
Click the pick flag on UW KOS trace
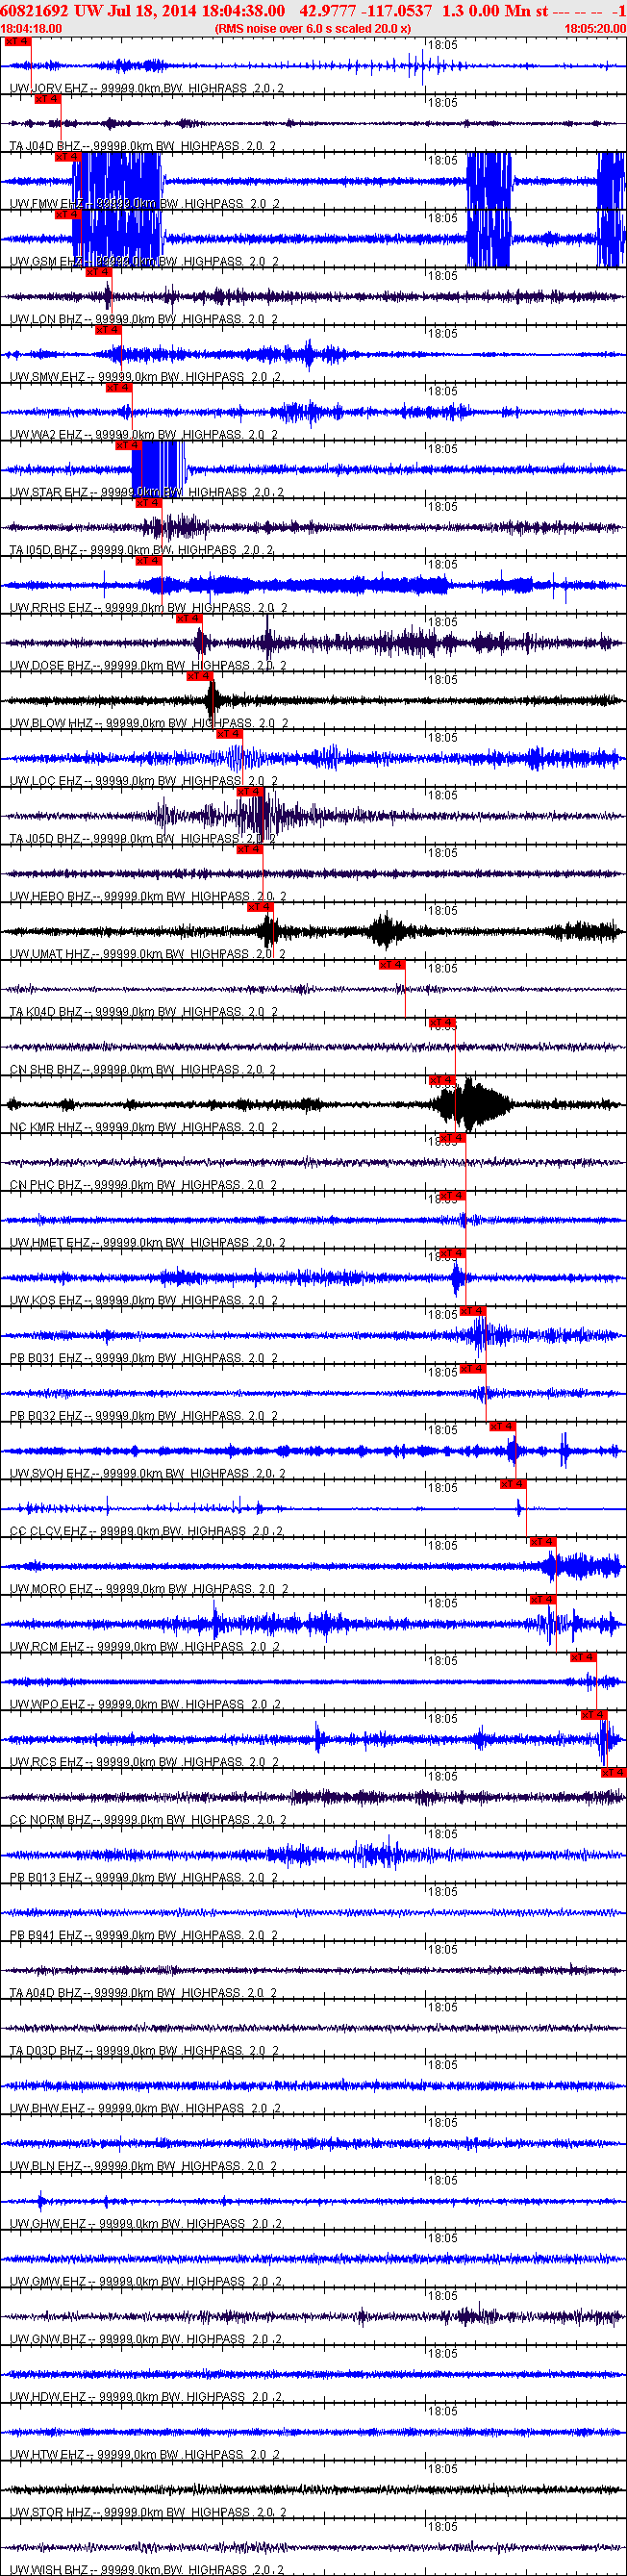tap(451, 1255)
